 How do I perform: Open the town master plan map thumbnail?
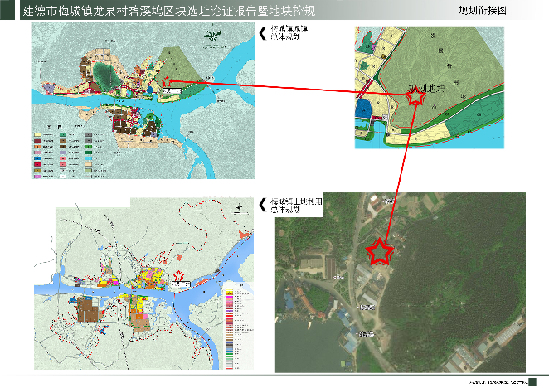[143, 101]
